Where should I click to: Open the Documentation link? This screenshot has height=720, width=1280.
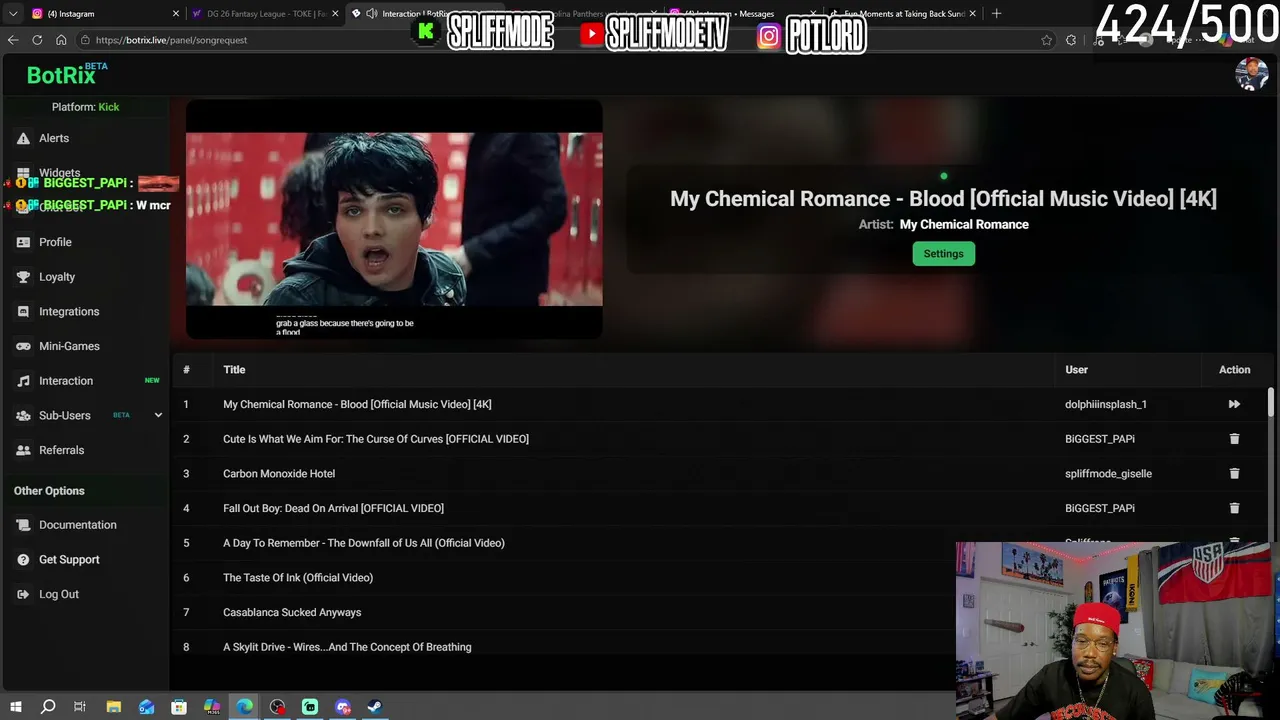pyautogui.click(x=78, y=525)
